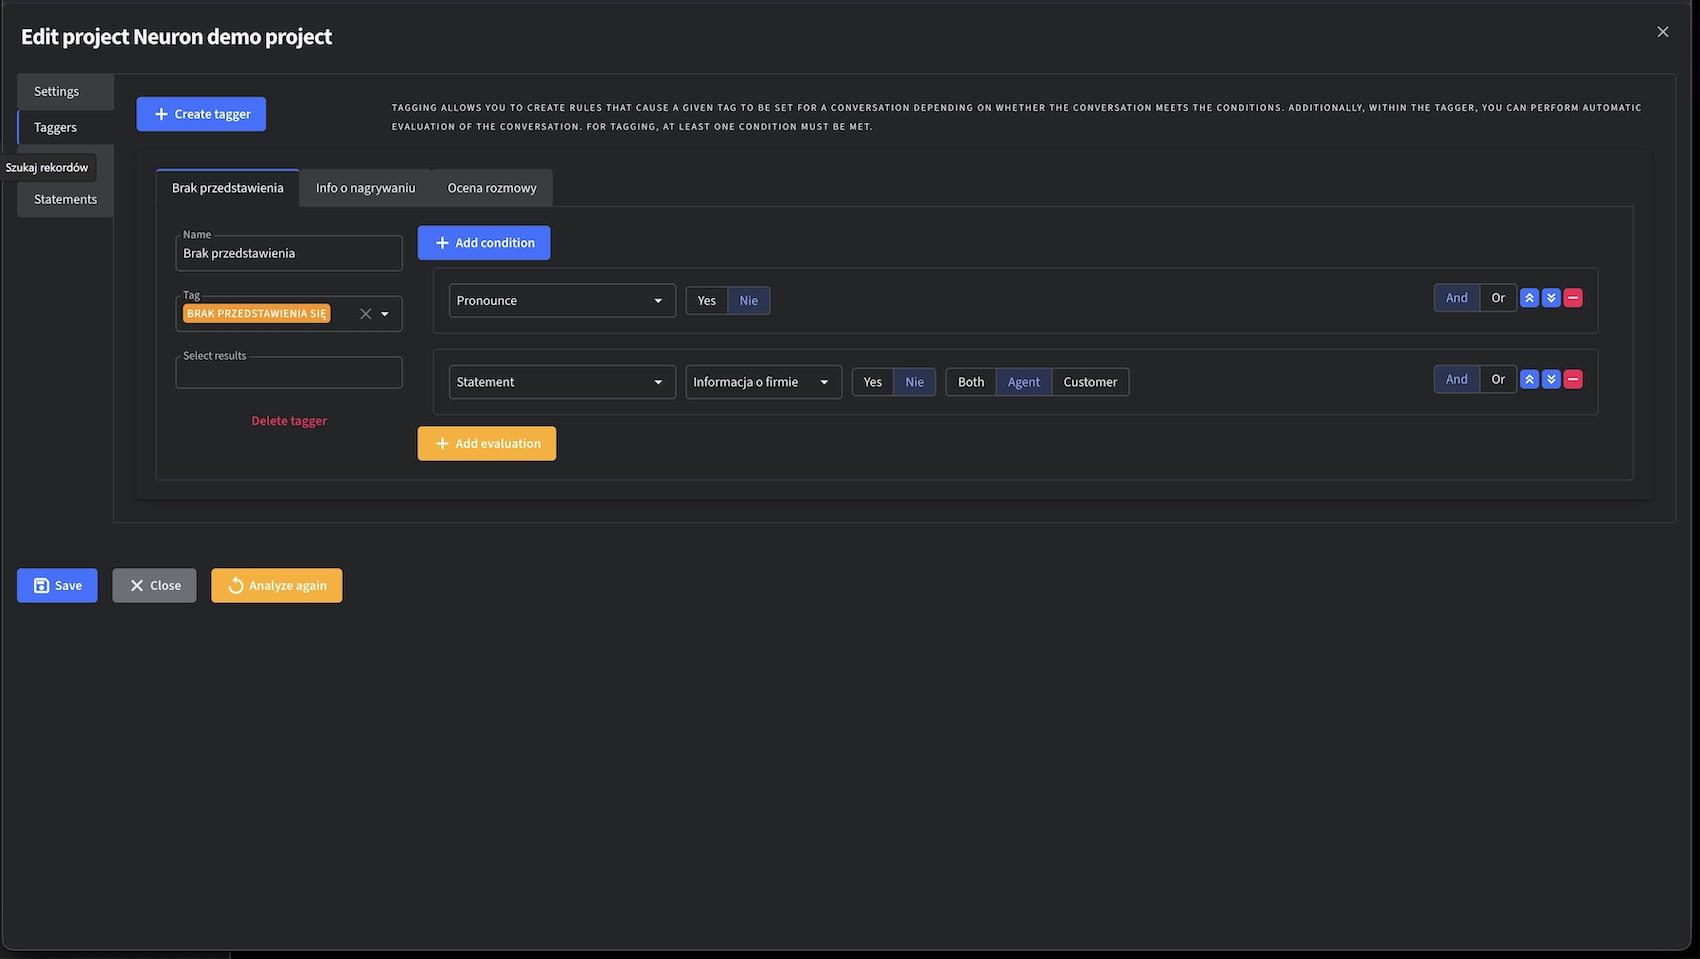Open the Statements sidebar section

tap(65, 199)
